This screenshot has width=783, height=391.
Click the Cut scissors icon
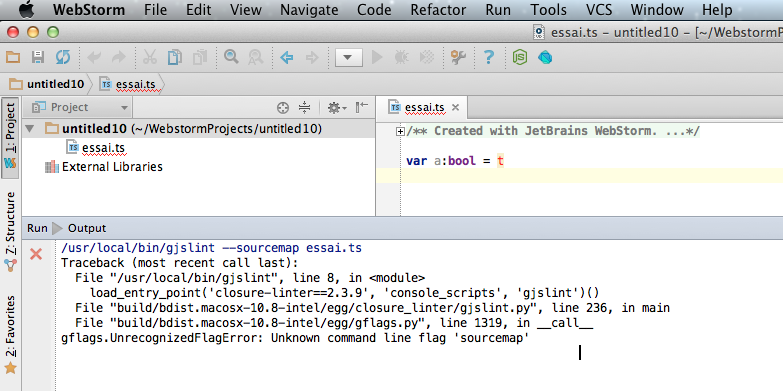[x=149, y=57]
